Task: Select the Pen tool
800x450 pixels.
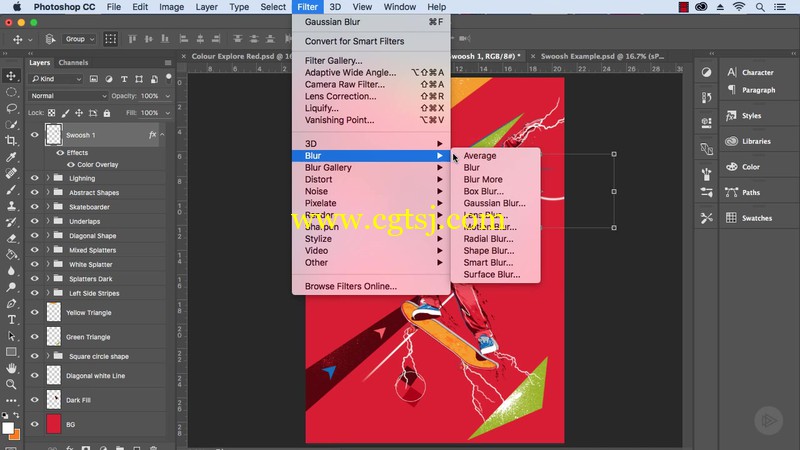Action: tap(11, 304)
